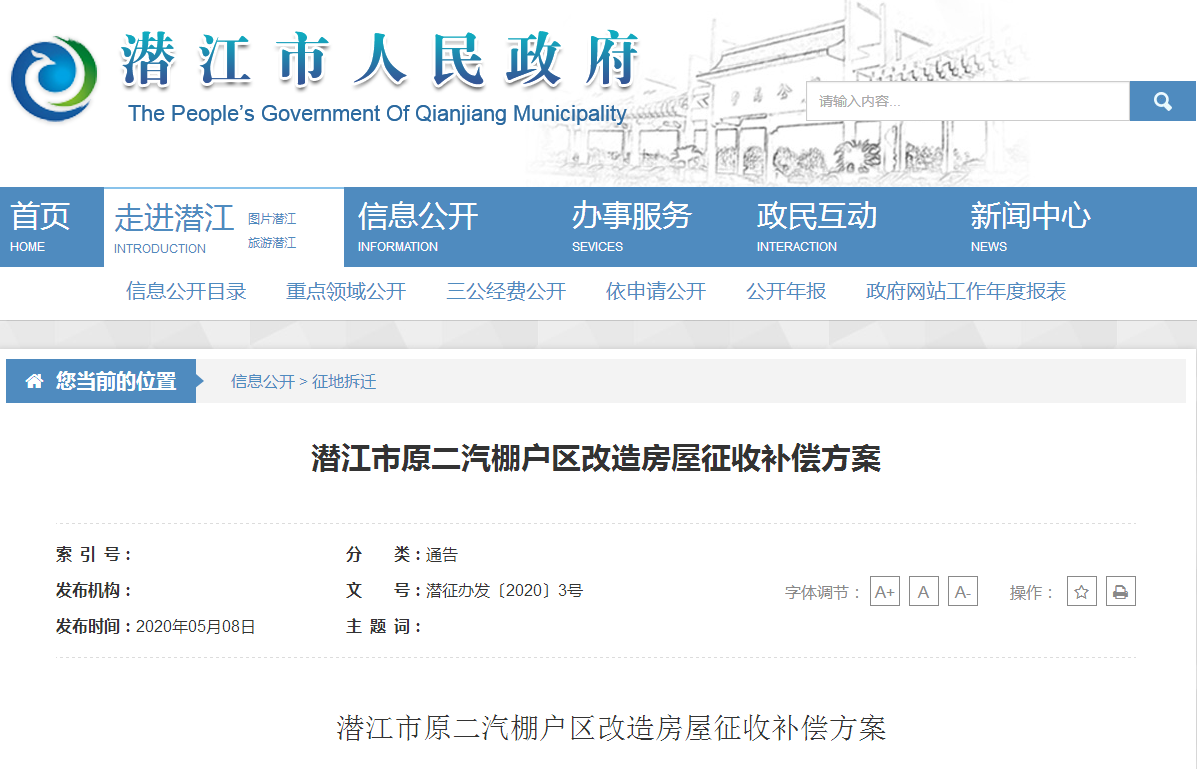Click A+ to enlarge the font size

tap(884, 591)
